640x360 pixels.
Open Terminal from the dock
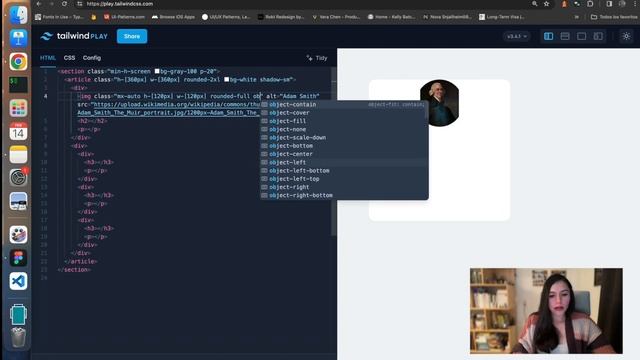click(x=18, y=85)
